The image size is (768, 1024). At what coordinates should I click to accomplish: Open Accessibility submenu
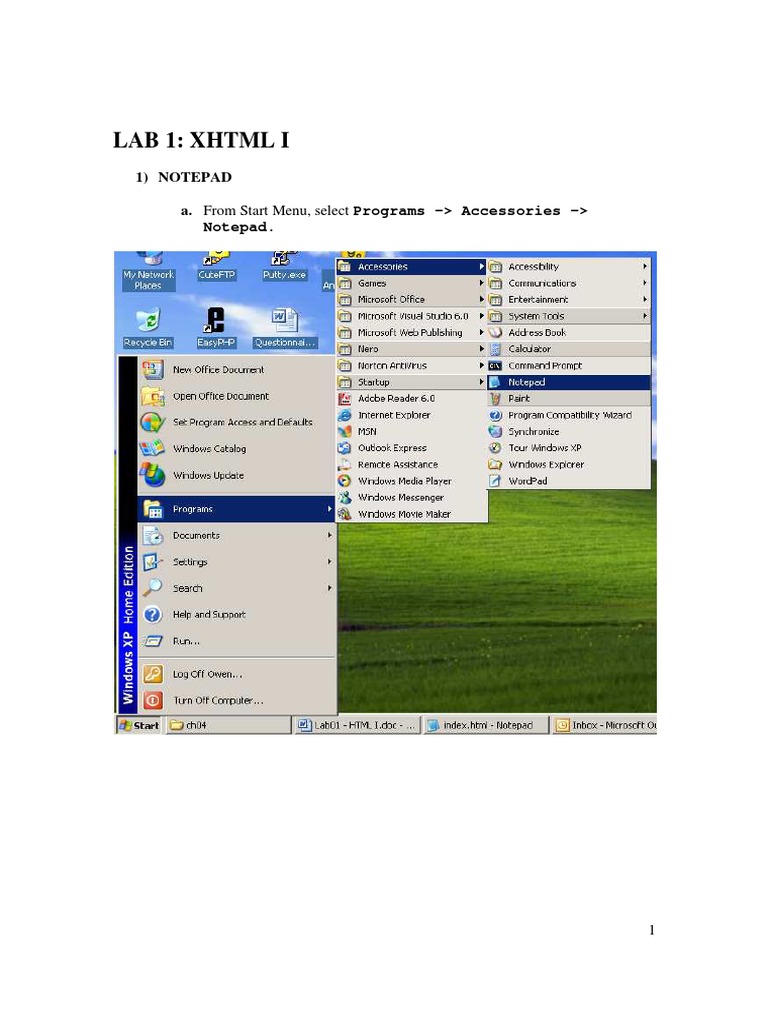[x=569, y=266]
